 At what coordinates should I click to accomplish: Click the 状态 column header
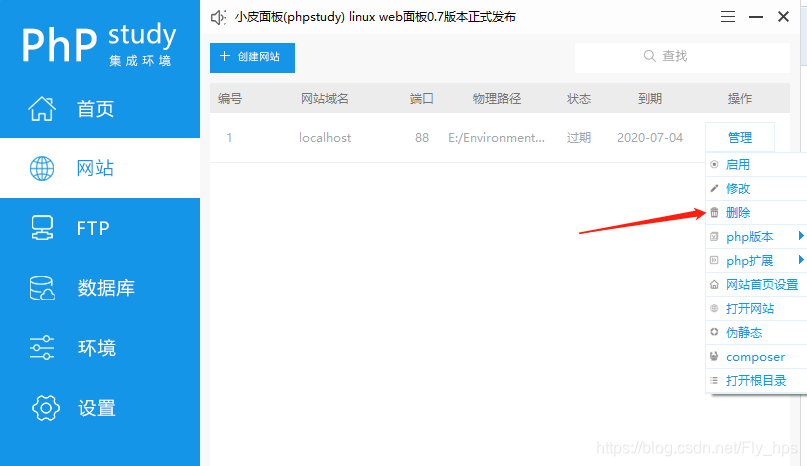pyautogui.click(x=579, y=98)
